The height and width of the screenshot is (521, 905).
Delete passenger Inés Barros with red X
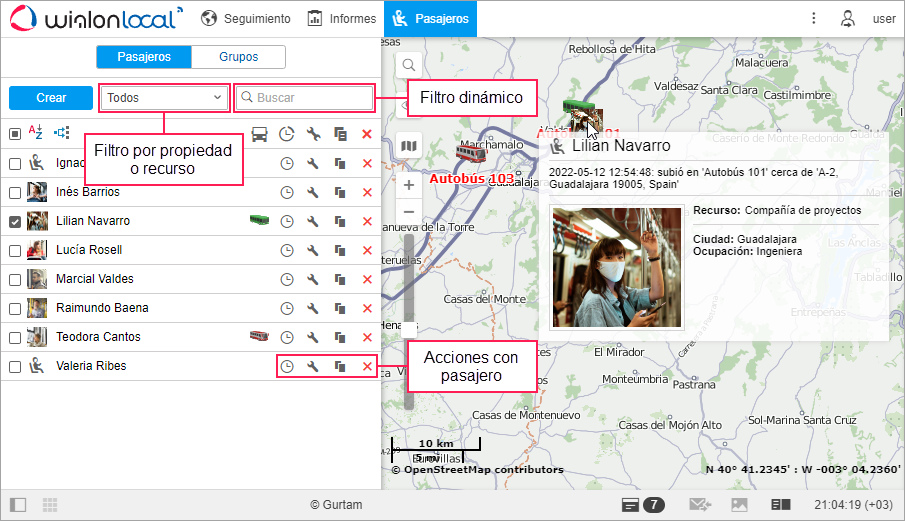[367, 192]
